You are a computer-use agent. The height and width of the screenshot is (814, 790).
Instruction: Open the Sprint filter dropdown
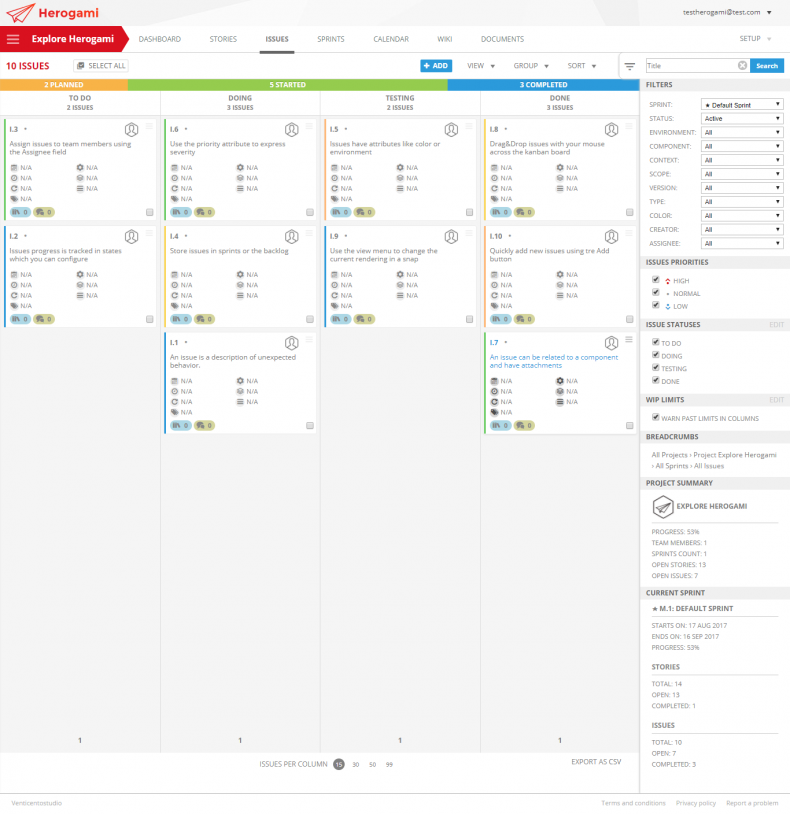pos(742,104)
